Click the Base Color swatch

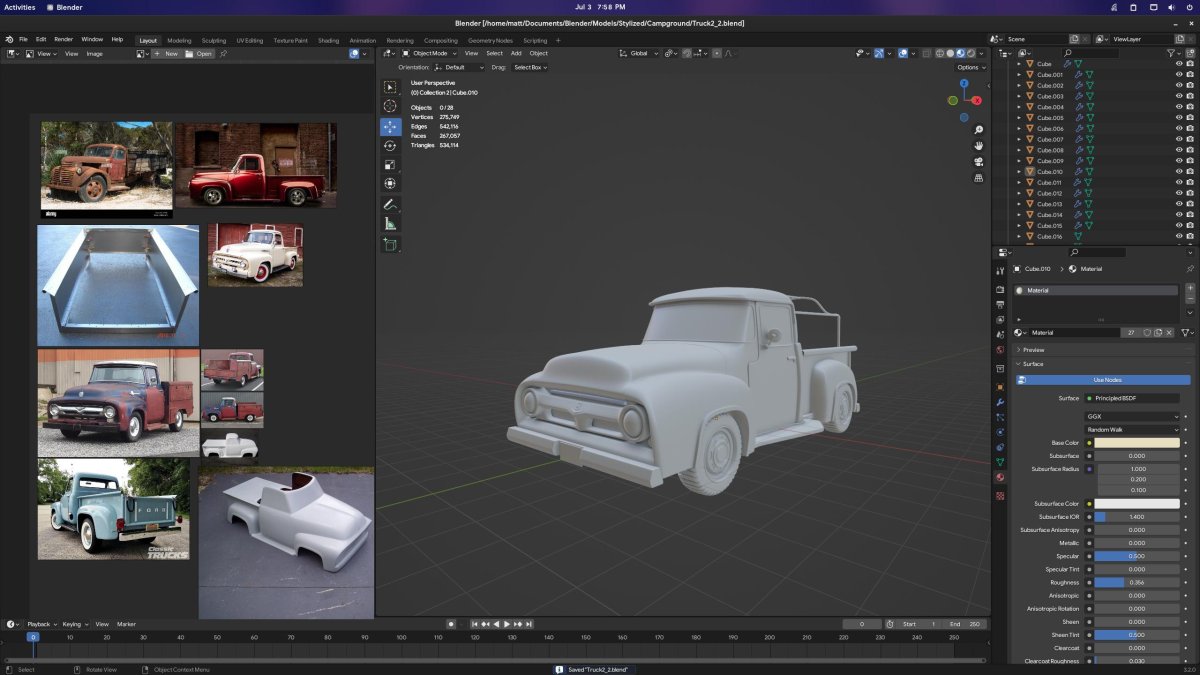pyautogui.click(x=1137, y=442)
